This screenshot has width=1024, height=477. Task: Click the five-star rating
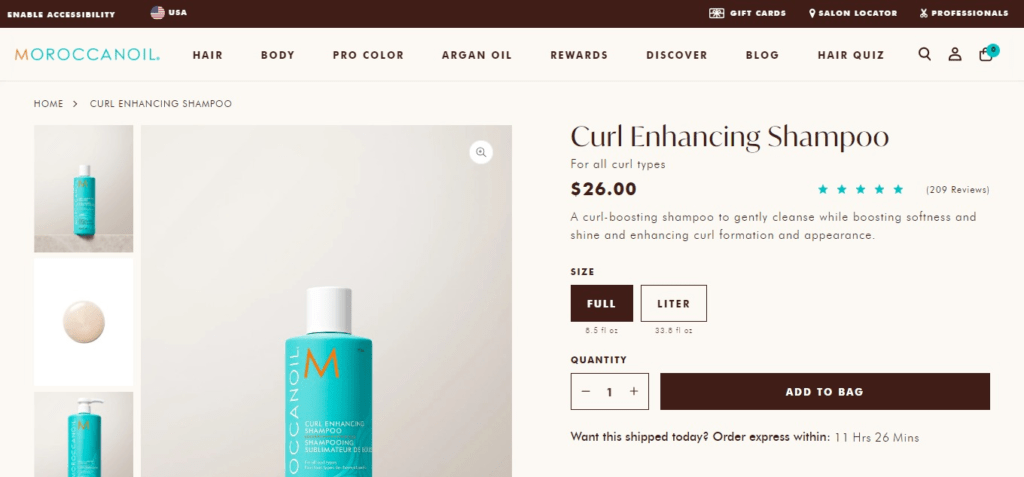[x=861, y=189]
